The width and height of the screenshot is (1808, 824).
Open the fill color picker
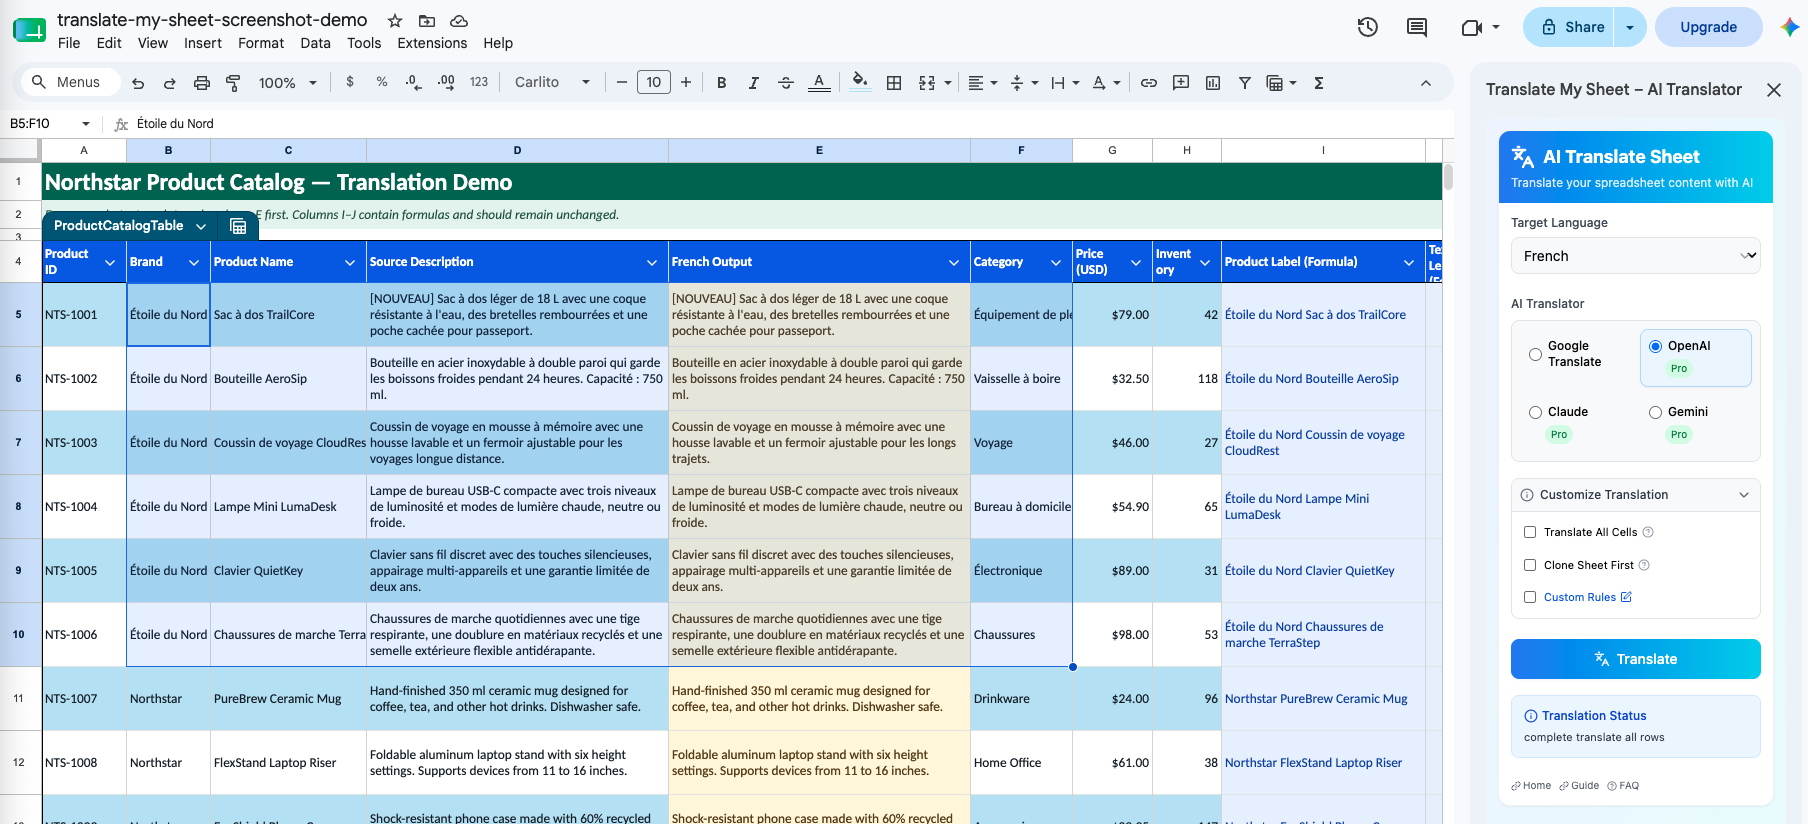(859, 82)
